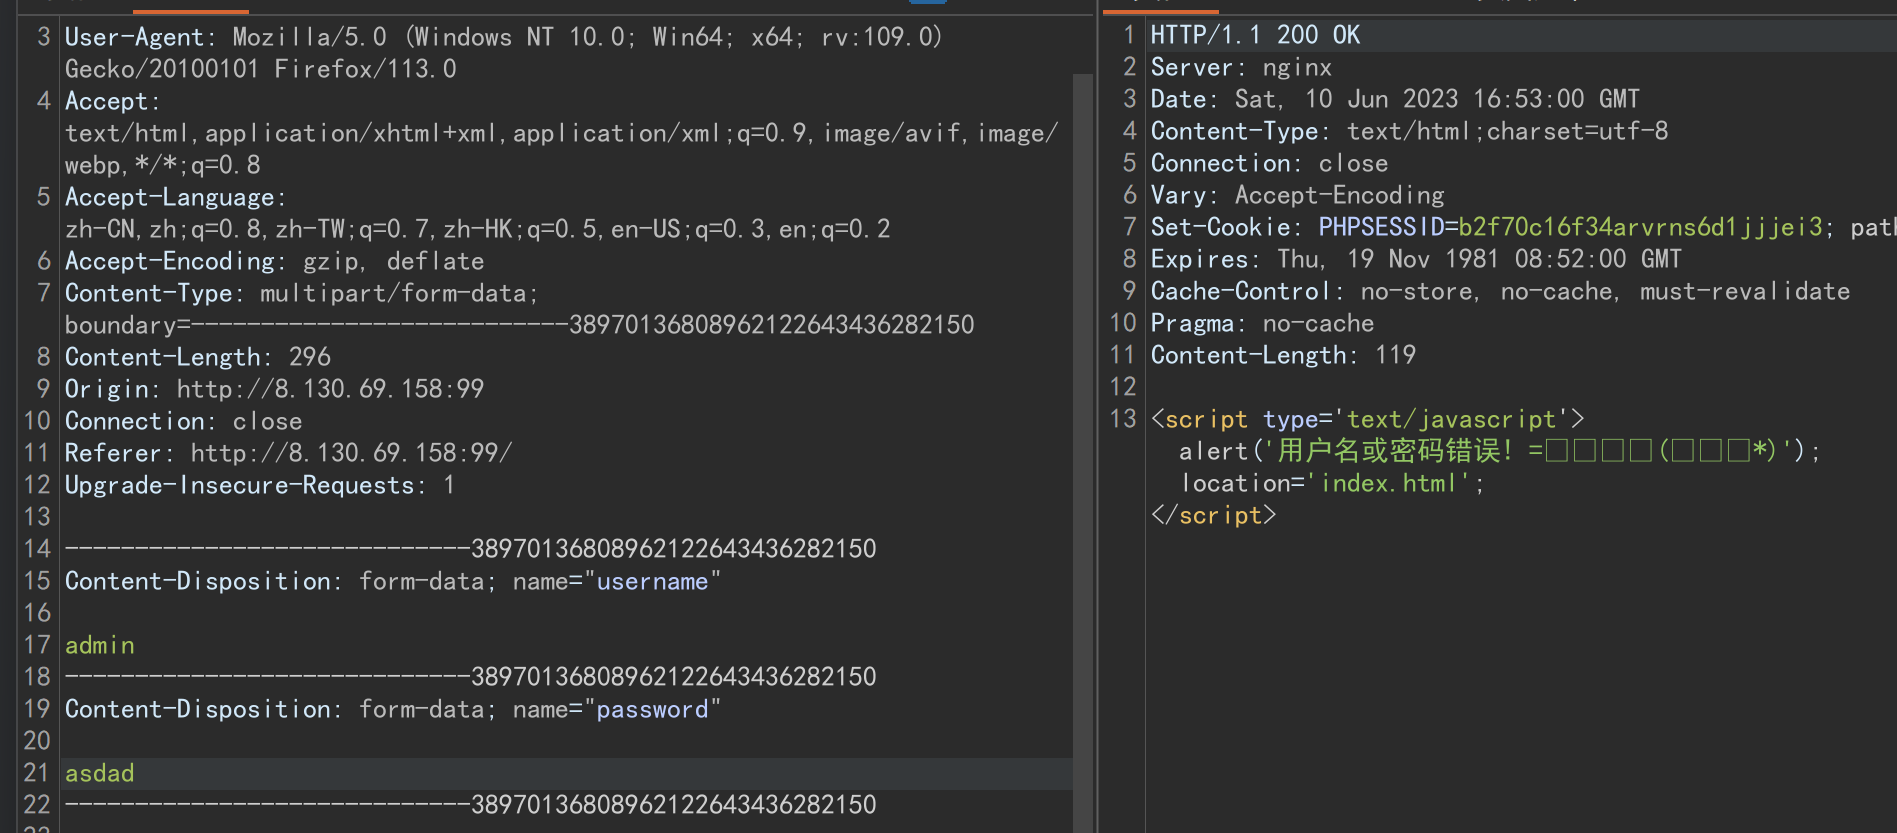Image resolution: width=1897 pixels, height=833 pixels.
Task: Click the Origin header with 8.130.69.158:99
Action: pyautogui.click(x=274, y=389)
